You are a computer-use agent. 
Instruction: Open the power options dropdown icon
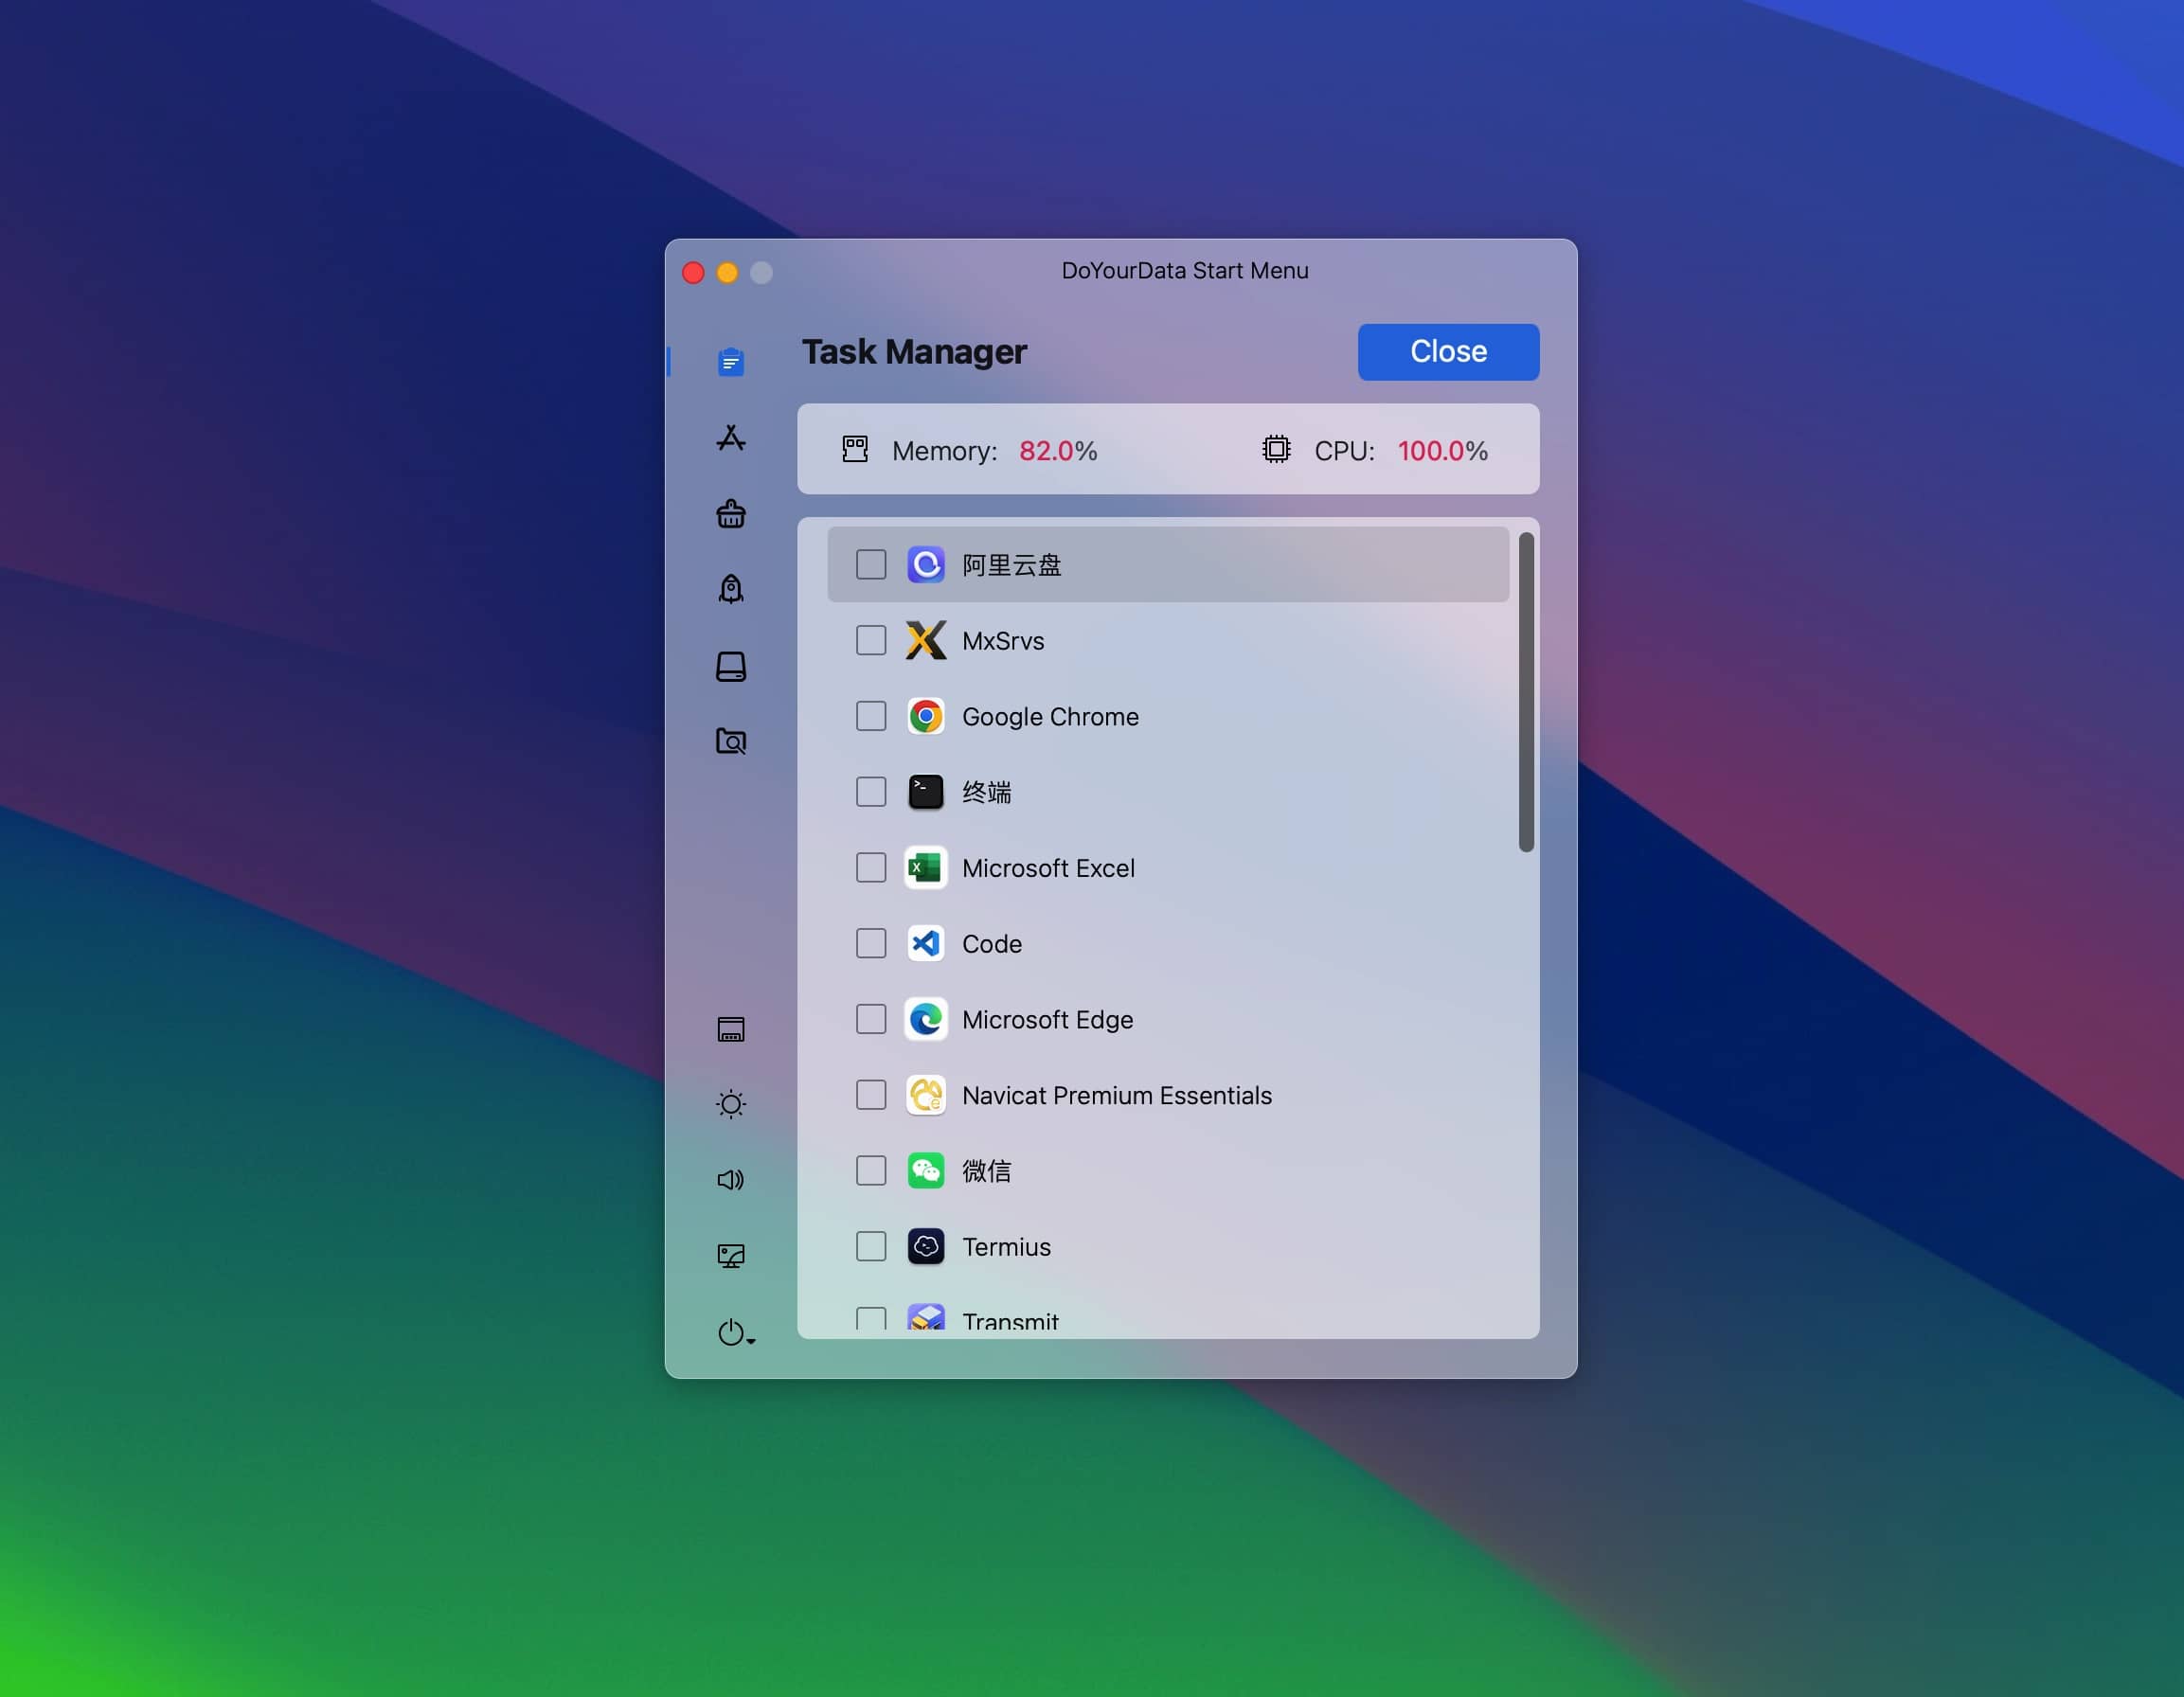(x=736, y=1332)
